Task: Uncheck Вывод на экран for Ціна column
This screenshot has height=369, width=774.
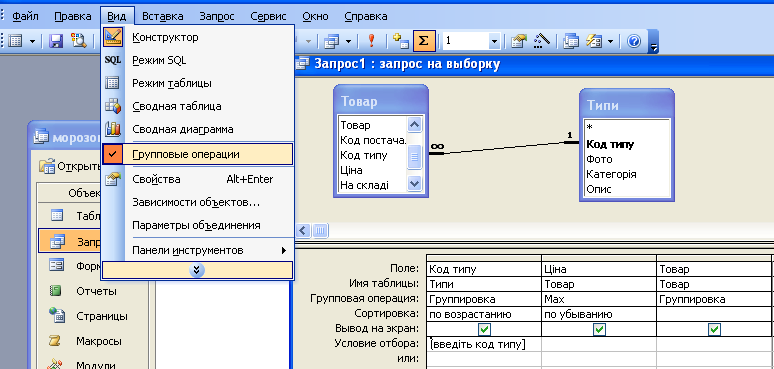Action: pyautogui.click(x=599, y=329)
